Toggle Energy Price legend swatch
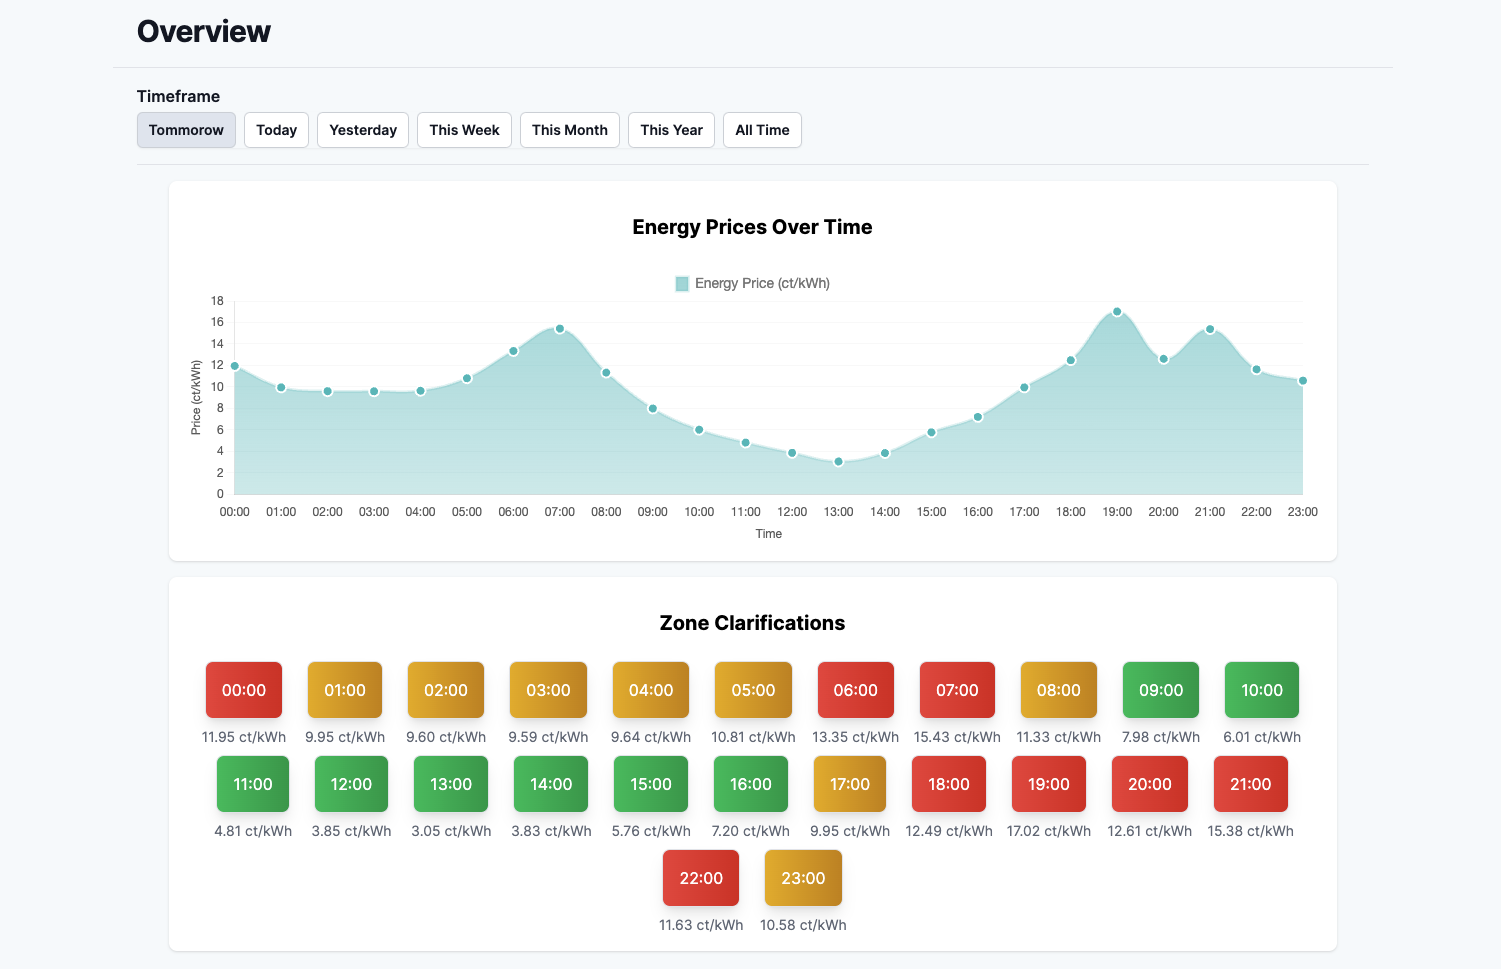The height and width of the screenshot is (969, 1501). coord(682,284)
